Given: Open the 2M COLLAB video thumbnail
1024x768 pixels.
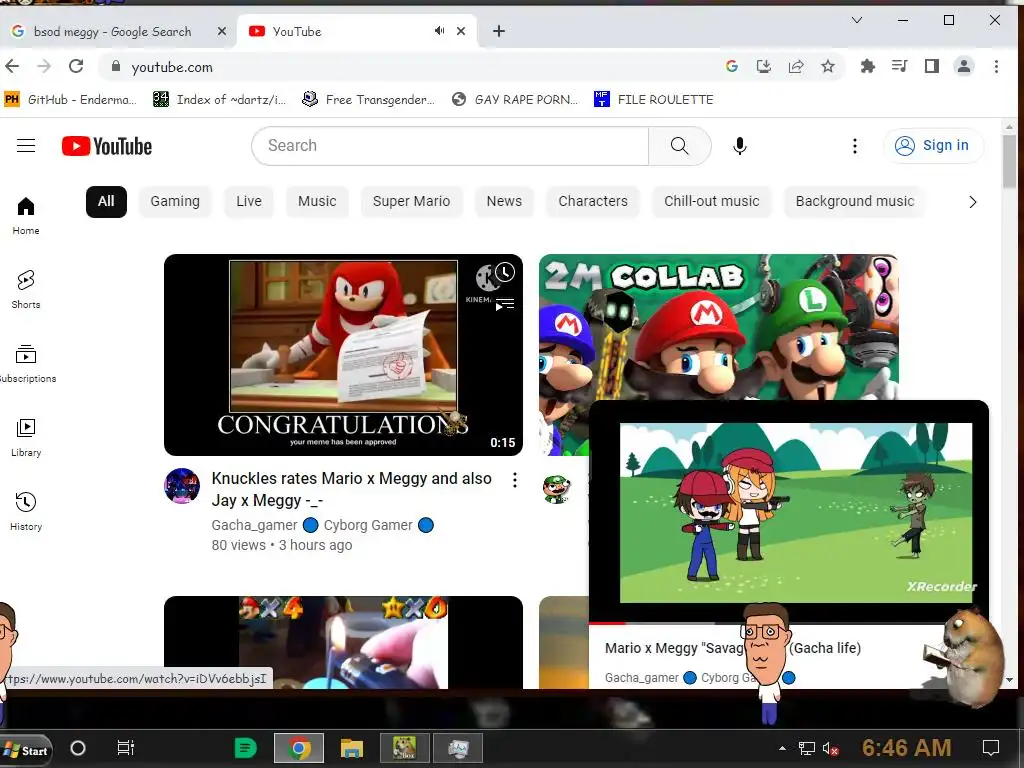Looking at the screenshot, I should pyautogui.click(x=718, y=327).
